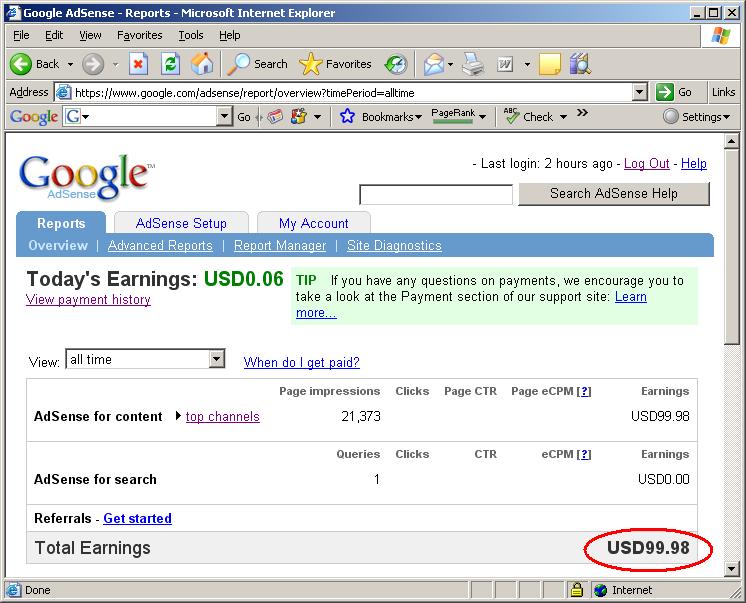
Task: Expand Edit with Word dropdown arrow
Action: [527, 64]
